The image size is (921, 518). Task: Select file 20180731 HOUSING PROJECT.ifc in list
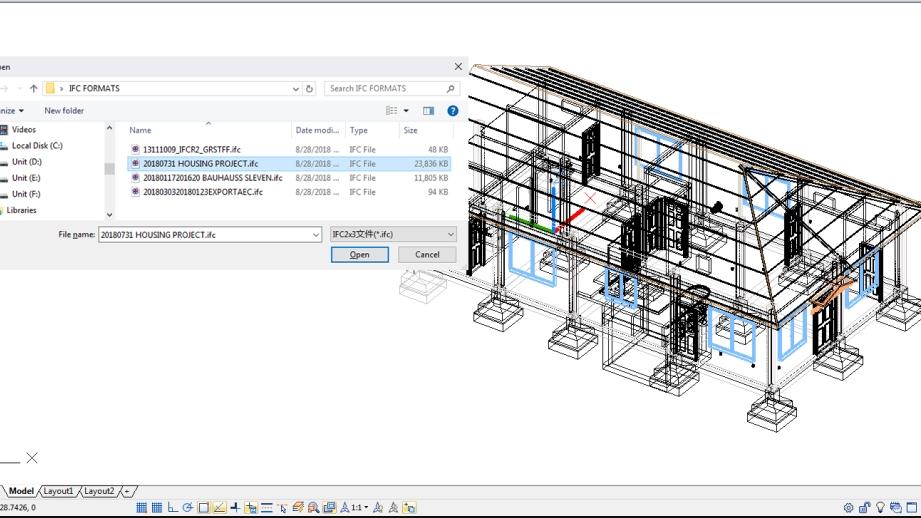(x=289, y=164)
